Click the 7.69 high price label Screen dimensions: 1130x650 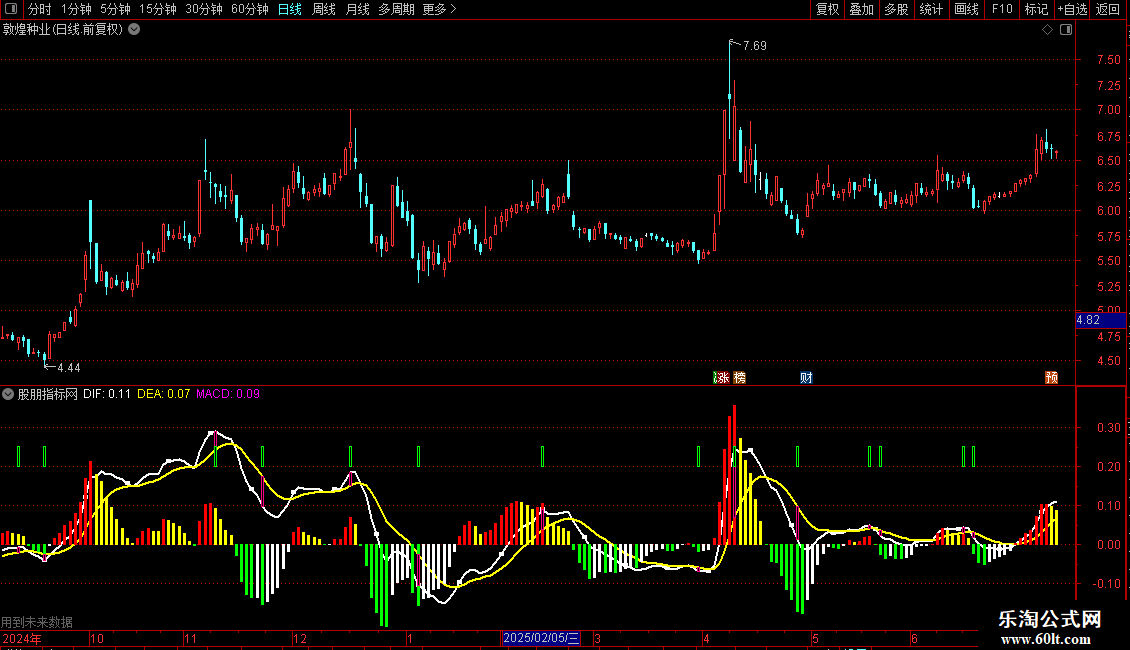pyautogui.click(x=755, y=45)
